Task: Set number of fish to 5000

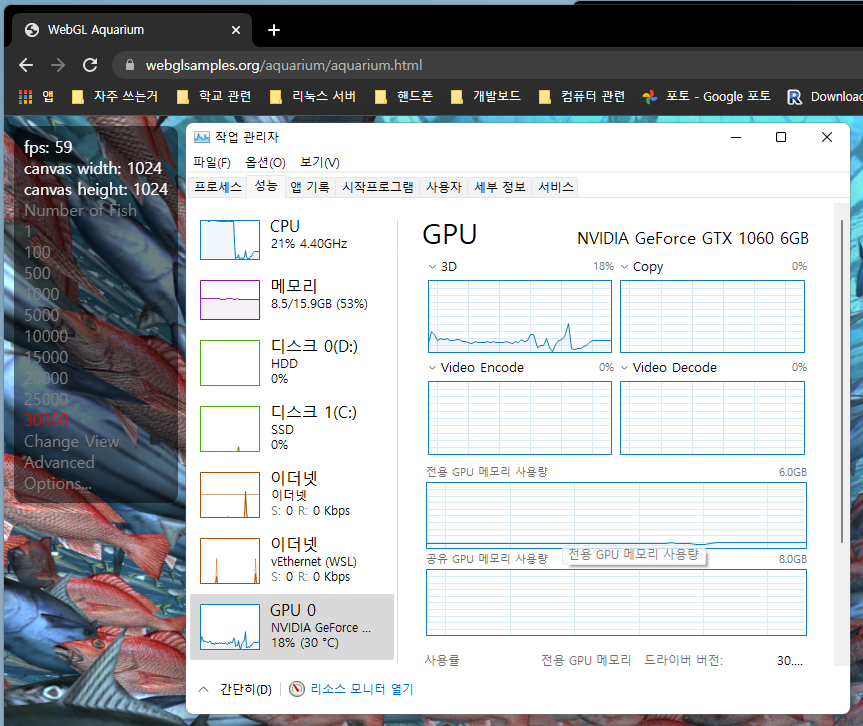Action: tap(42, 315)
